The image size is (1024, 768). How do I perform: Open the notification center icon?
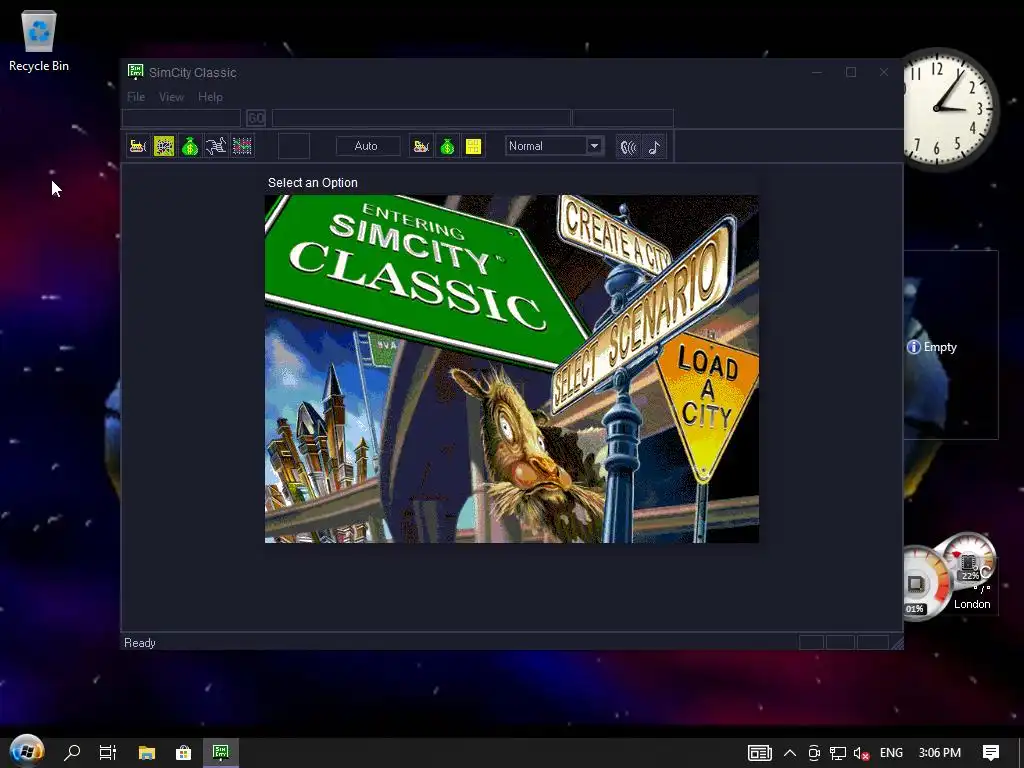tap(991, 753)
